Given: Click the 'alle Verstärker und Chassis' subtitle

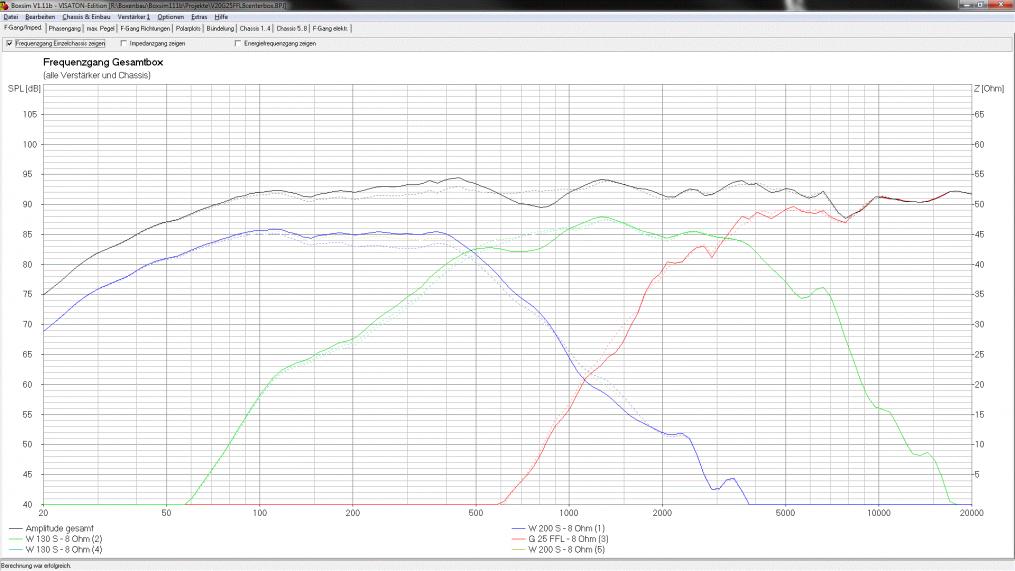Looking at the screenshot, I should pos(97,75).
